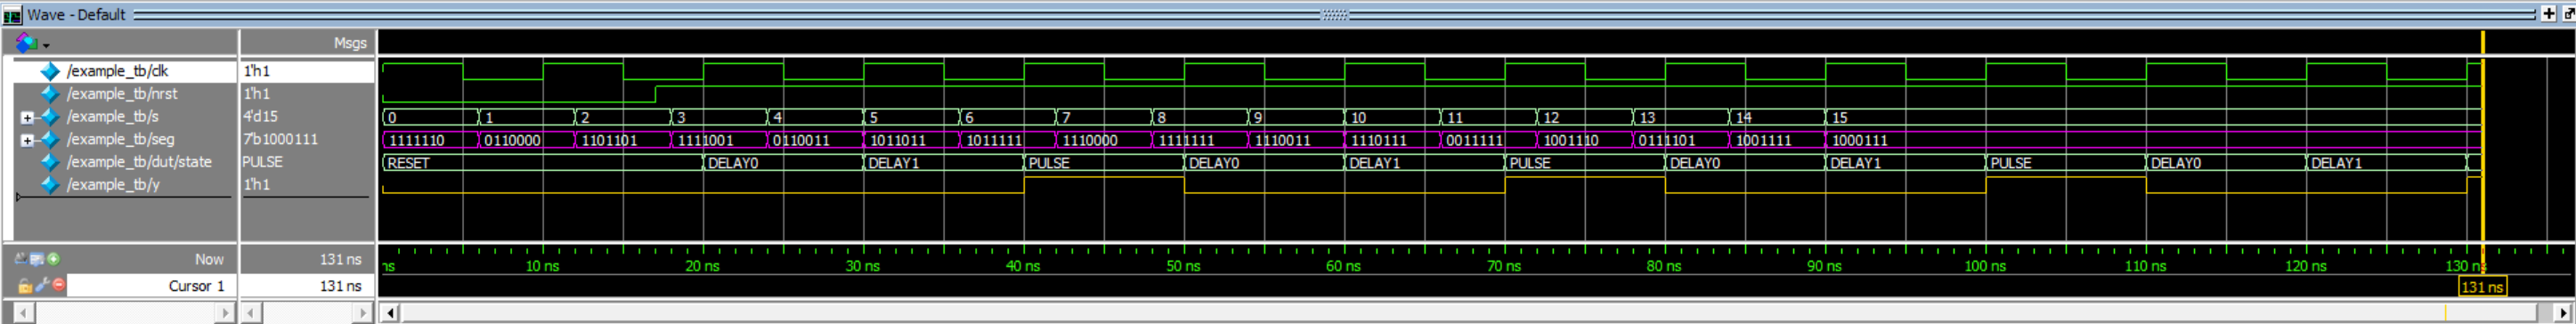The width and height of the screenshot is (2576, 324).
Task: Click the Msgs column header
Action: coord(350,43)
